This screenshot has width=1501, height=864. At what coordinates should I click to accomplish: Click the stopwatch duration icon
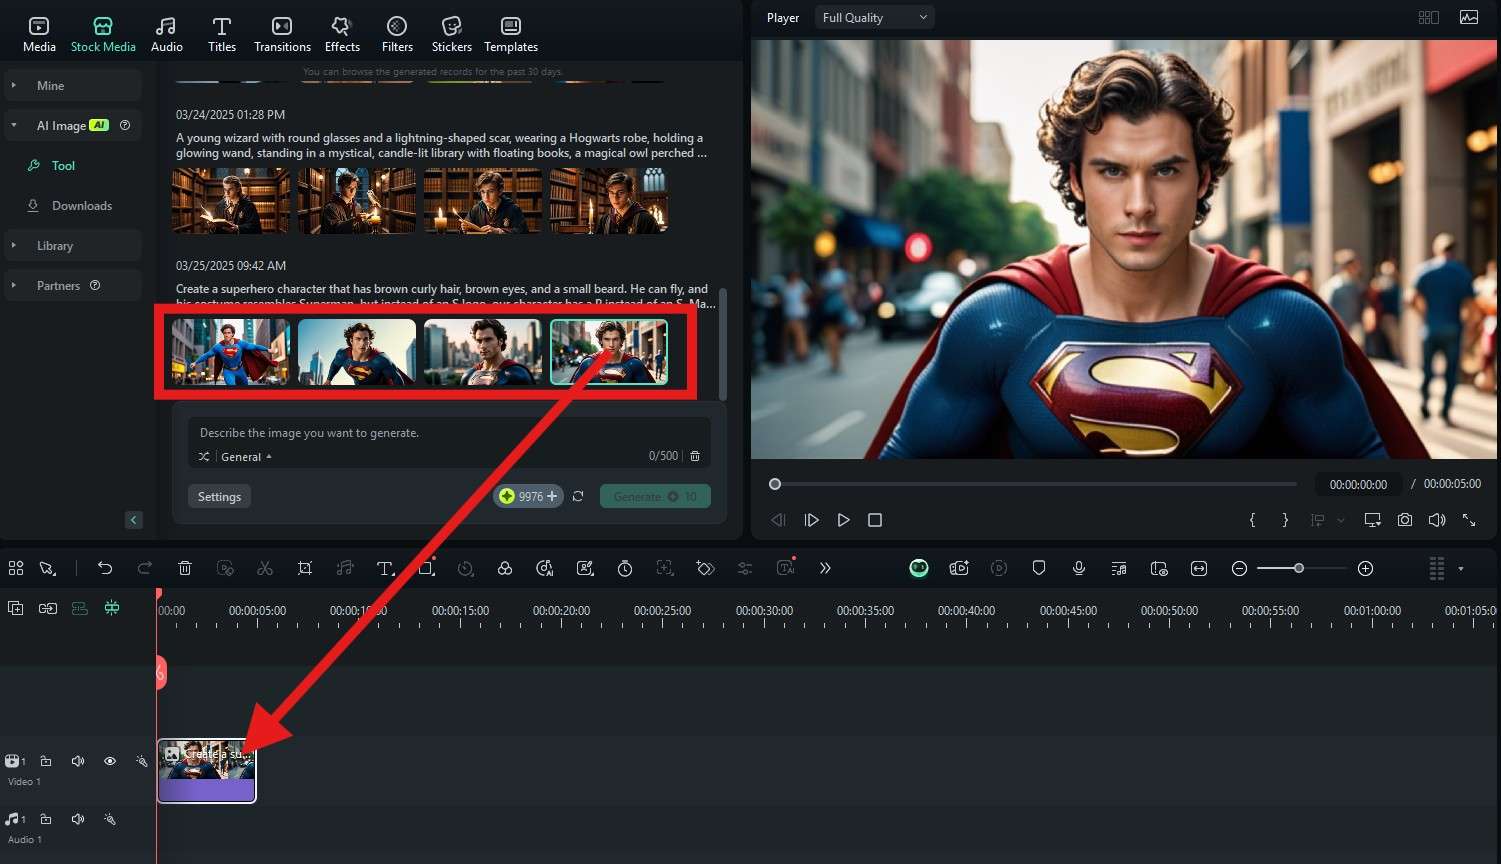coord(625,568)
